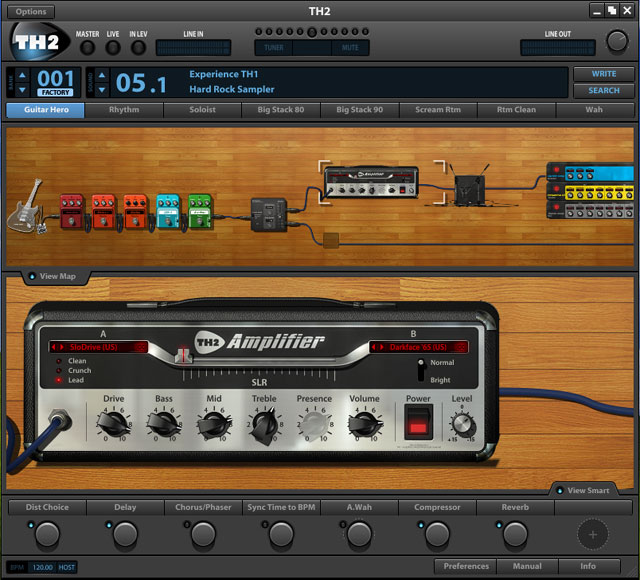Open the Info page
The width and height of the screenshot is (640, 580).
pyautogui.click(x=588, y=566)
